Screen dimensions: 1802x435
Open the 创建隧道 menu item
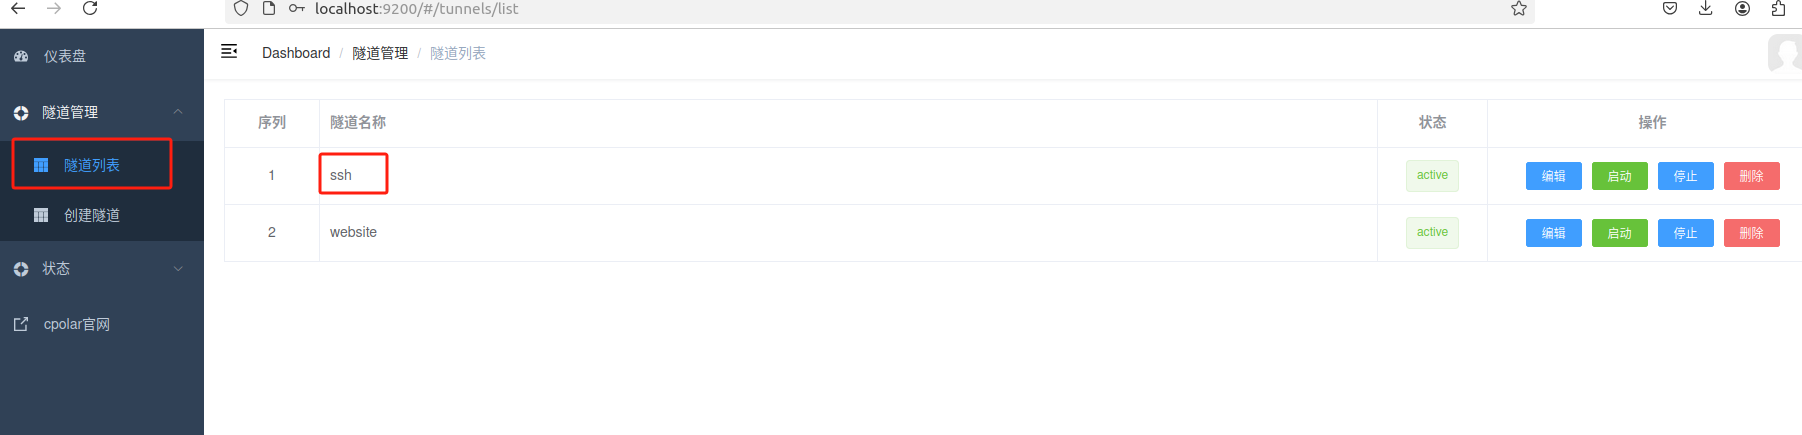(x=91, y=215)
